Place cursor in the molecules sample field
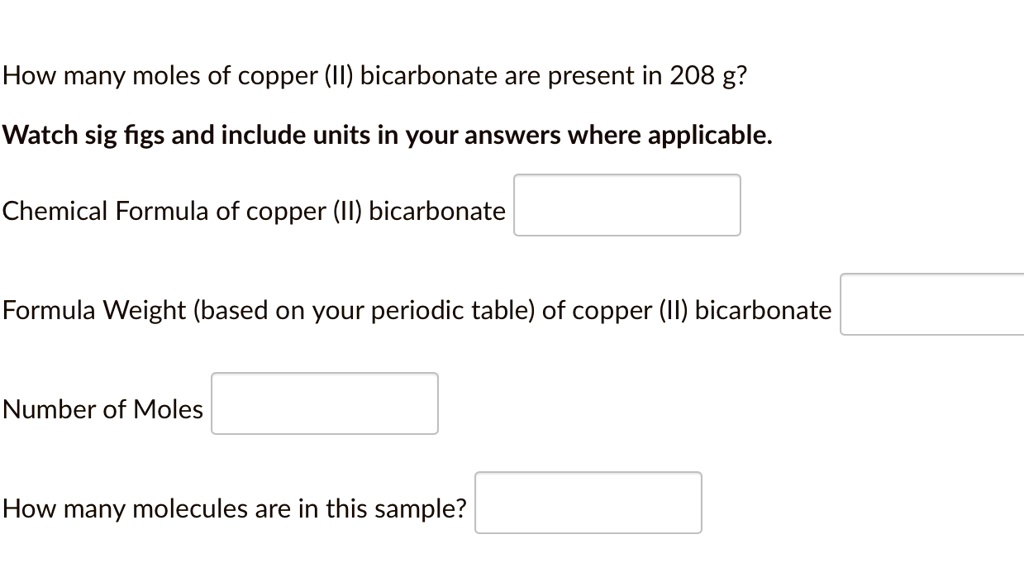This screenshot has height=587, width=1024. coord(588,502)
